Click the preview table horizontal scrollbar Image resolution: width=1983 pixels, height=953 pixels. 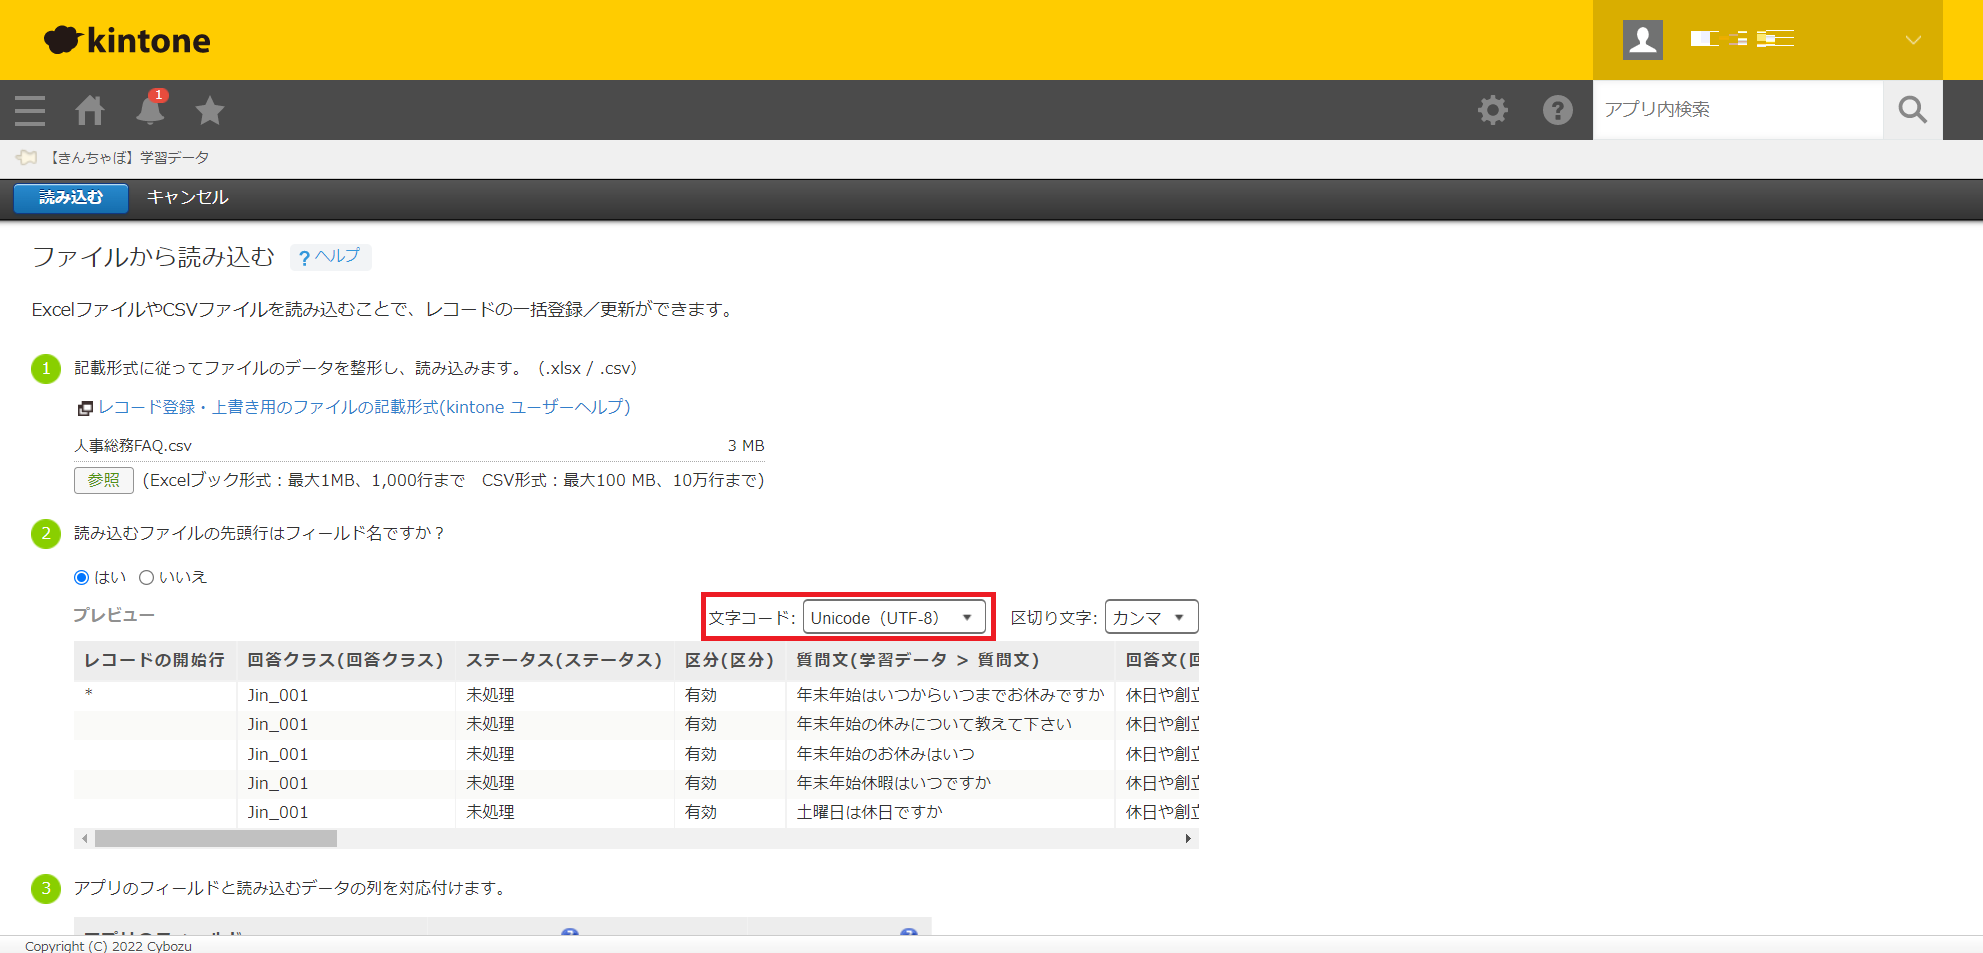tap(216, 839)
